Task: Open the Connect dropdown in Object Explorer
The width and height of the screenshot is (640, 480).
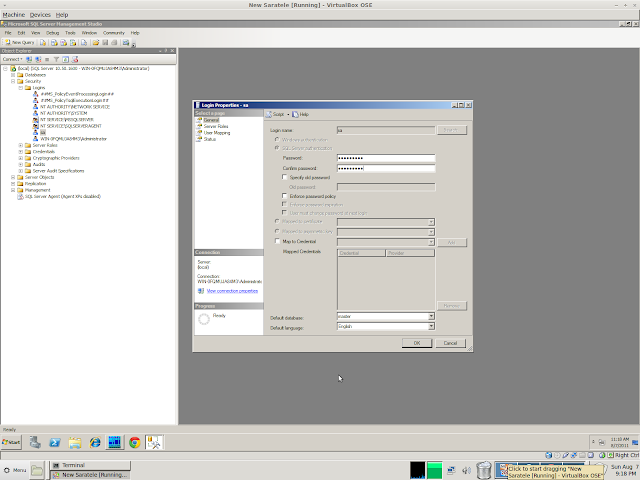Action: pos(12,59)
